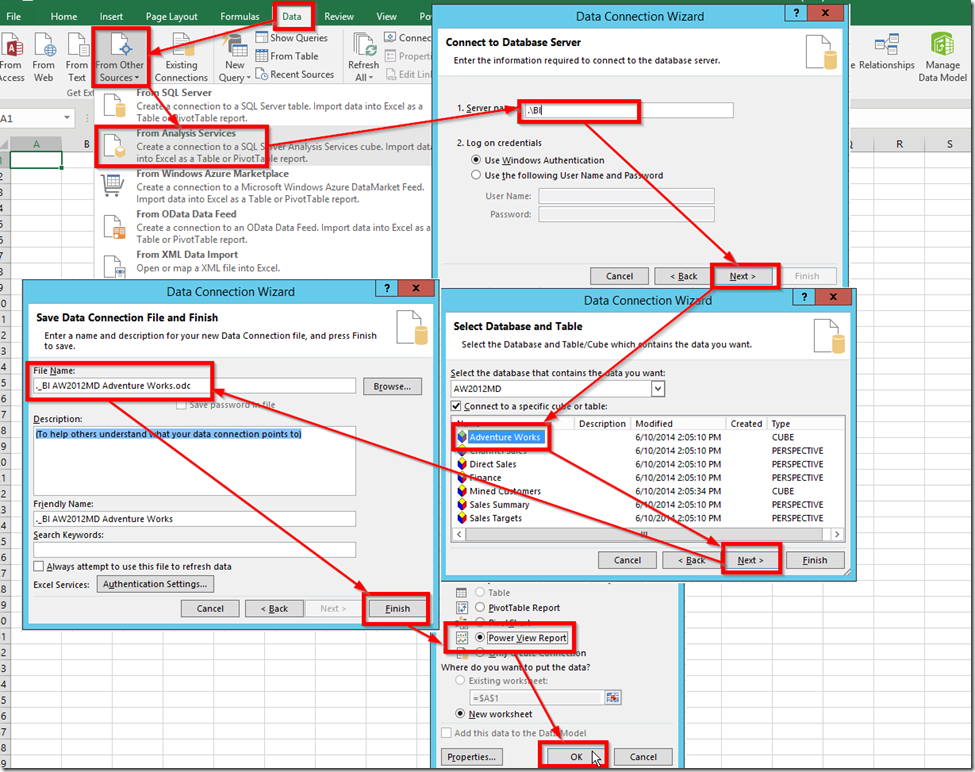Click the cube list's scroll right arrow

pyautogui.click(x=837, y=535)
